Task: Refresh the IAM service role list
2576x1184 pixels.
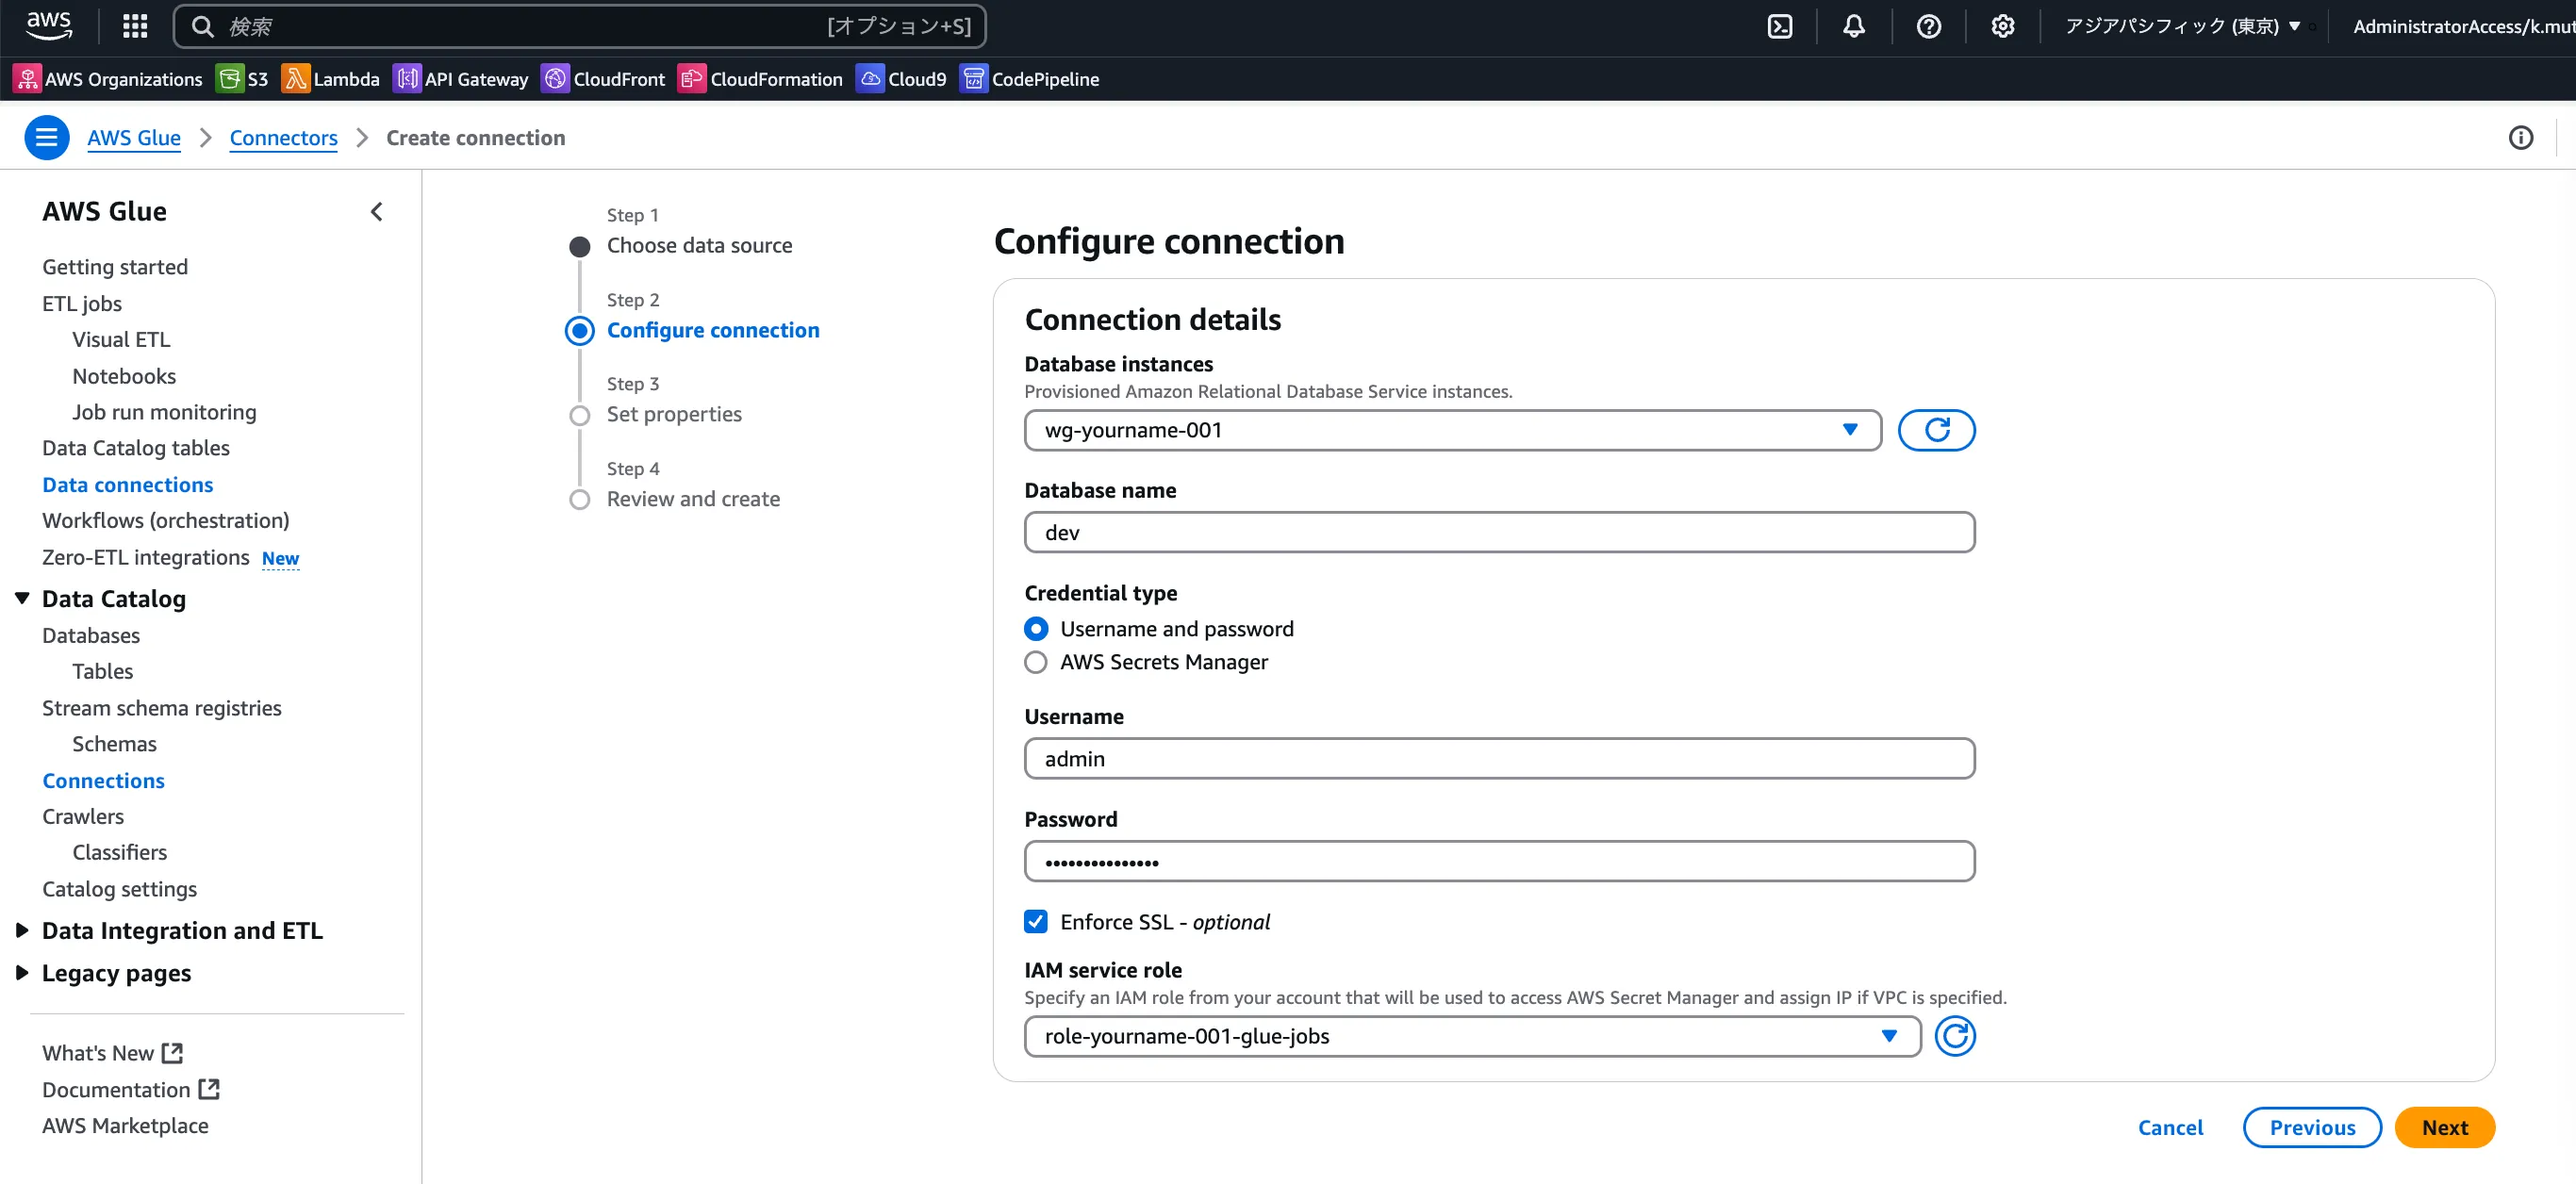Action: point(1954,1036)
